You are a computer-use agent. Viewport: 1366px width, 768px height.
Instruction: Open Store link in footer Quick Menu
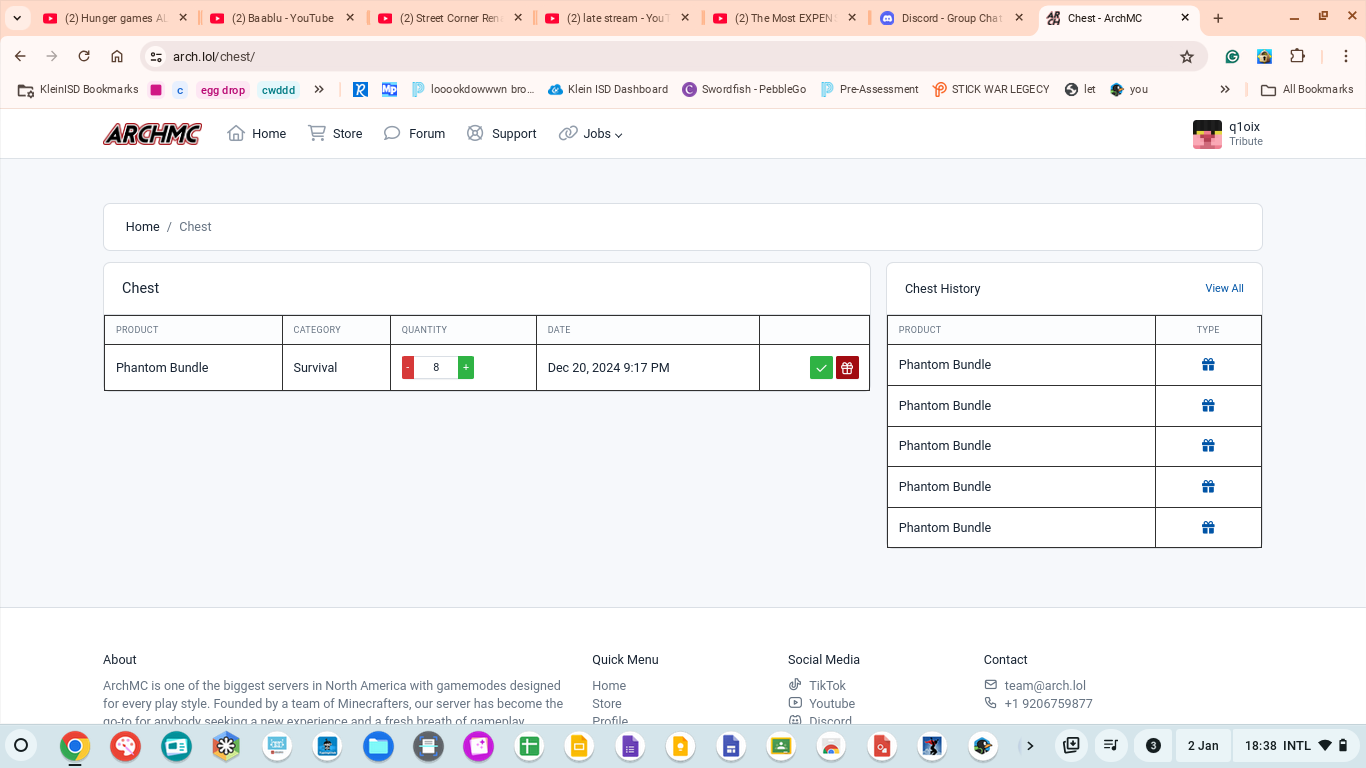click(607, 704)
